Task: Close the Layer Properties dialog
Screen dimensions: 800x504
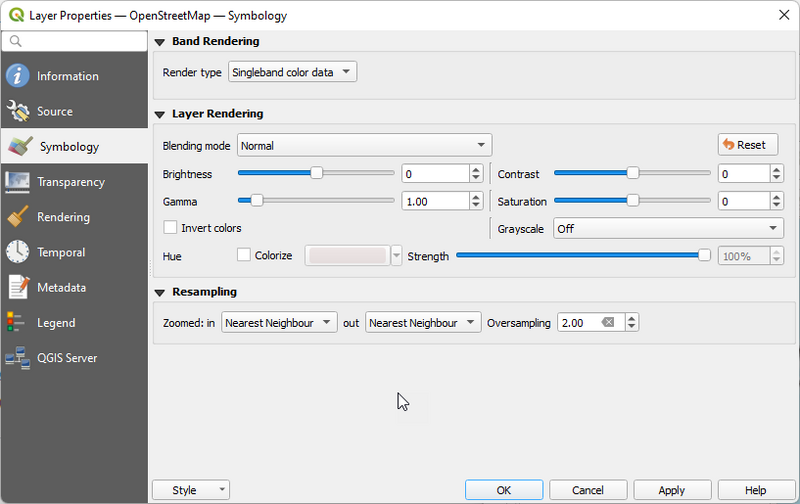Action: [784, 15]
